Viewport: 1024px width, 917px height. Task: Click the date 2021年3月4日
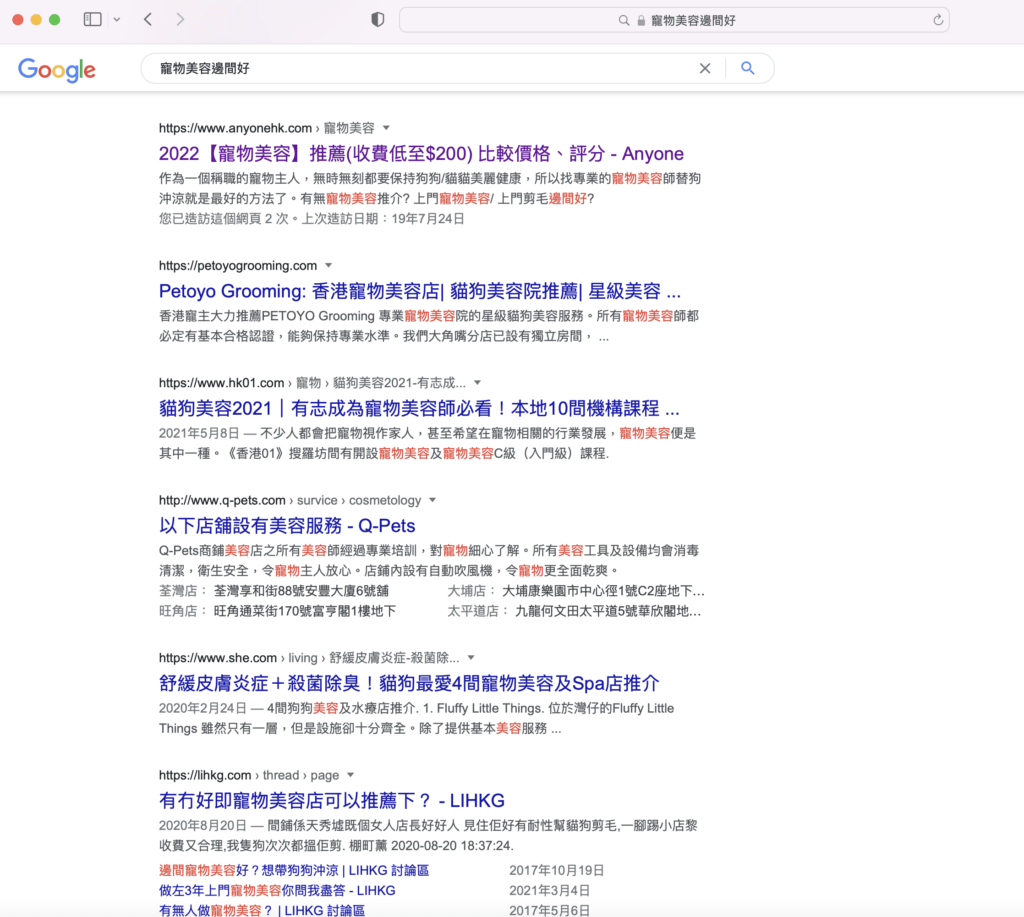(549, 891)
